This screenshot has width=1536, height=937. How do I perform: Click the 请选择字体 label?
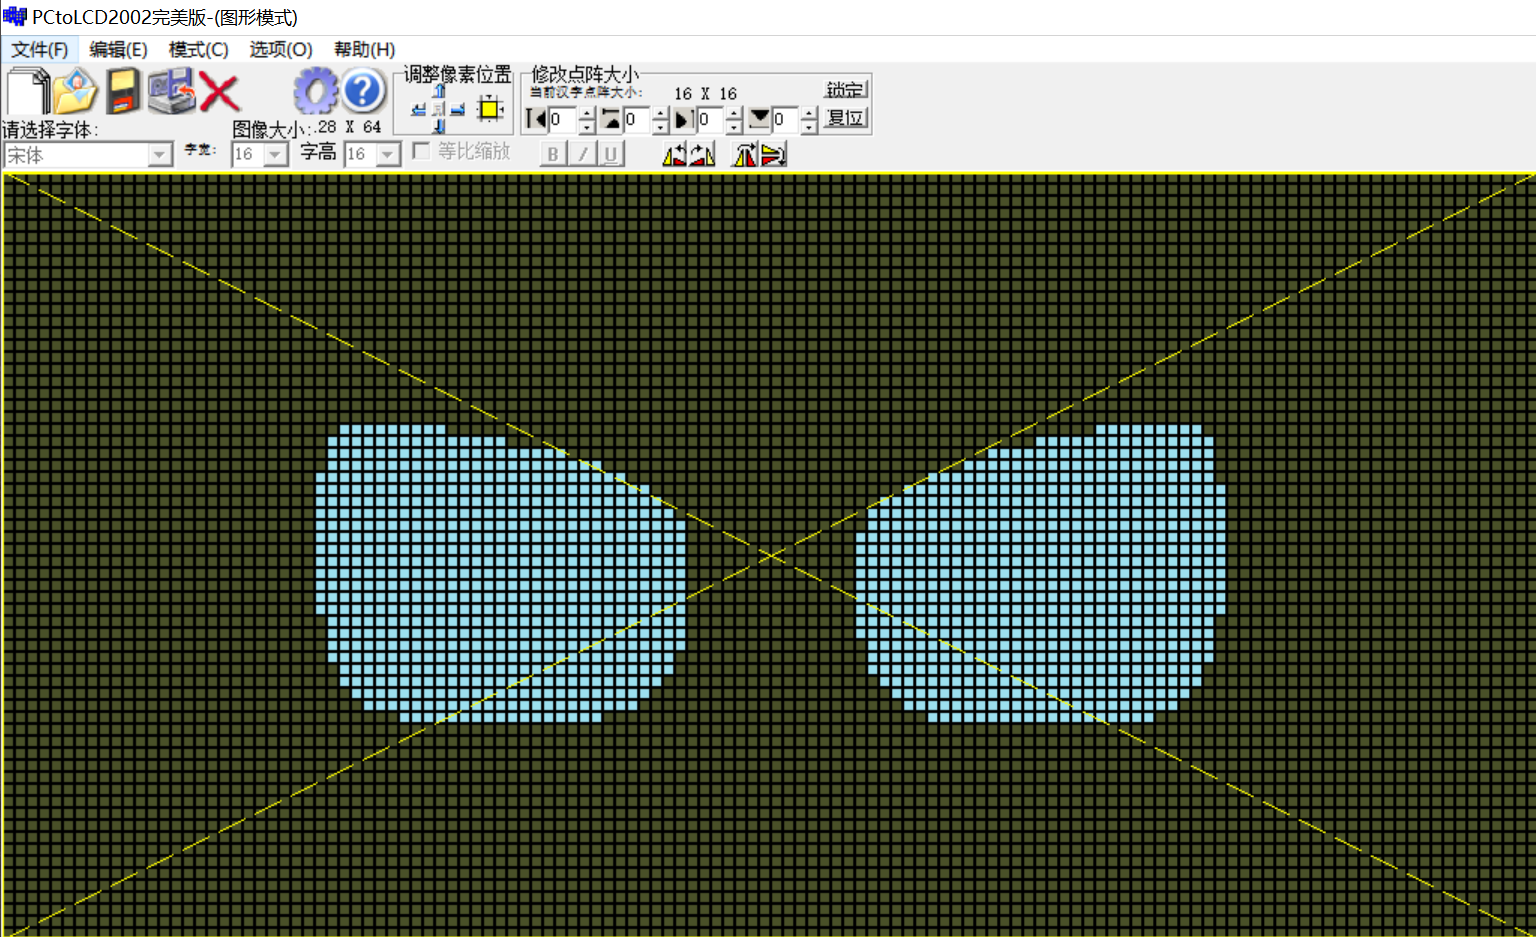(x=50, y=130)
